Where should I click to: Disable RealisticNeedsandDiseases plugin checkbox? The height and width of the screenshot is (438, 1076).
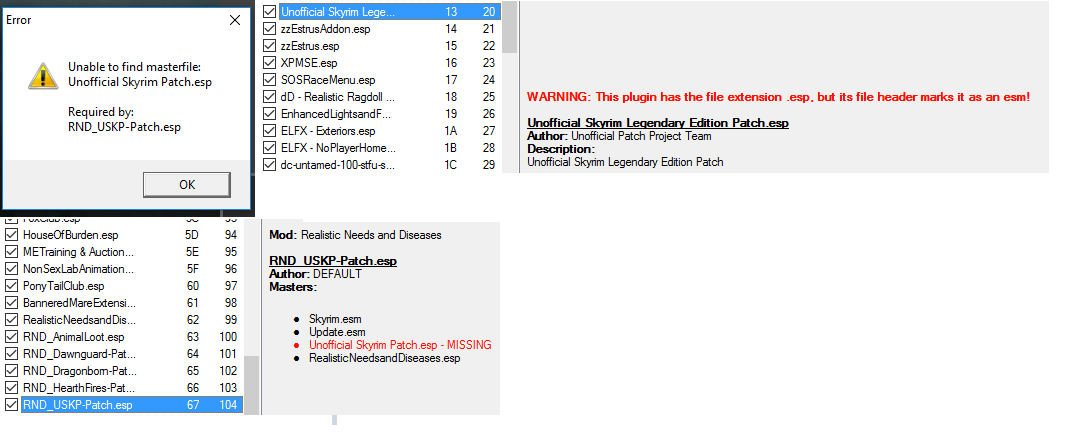11,320
